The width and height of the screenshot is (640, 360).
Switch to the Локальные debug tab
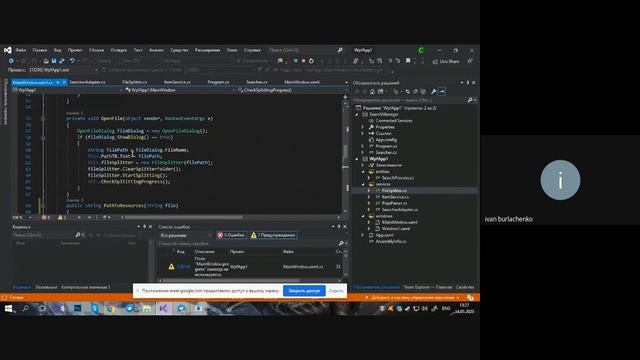tap(46, 287)
